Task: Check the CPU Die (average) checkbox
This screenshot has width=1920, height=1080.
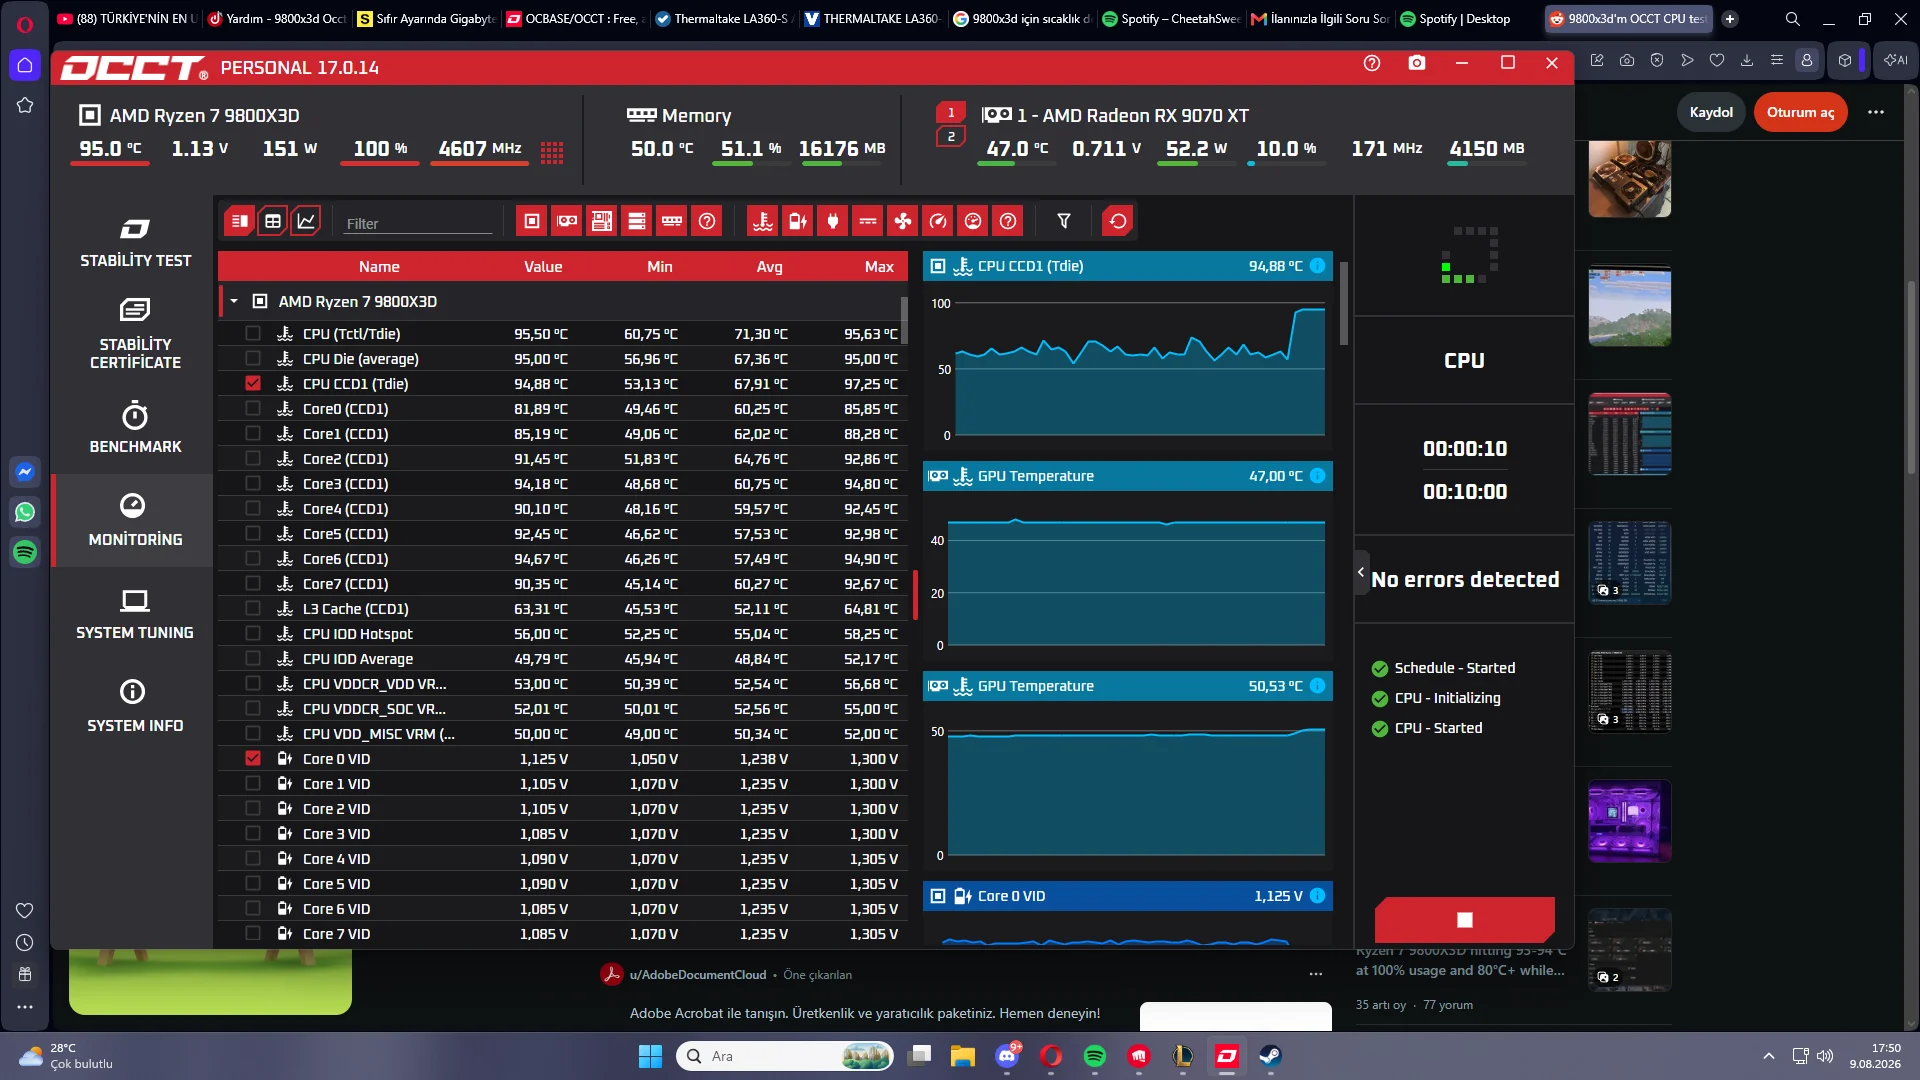Action: coord(253,358)
